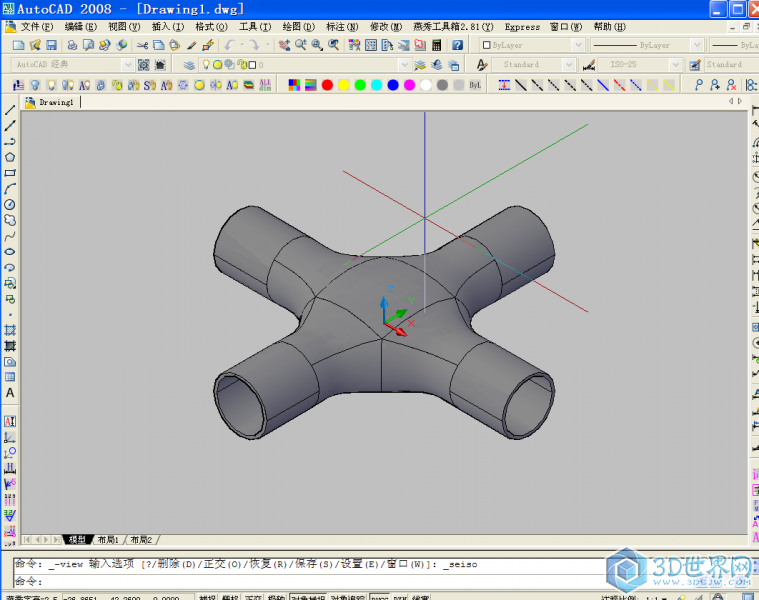Activate the Pan hand tool
This screenshot has width=759, height=600.
(284, 45)
